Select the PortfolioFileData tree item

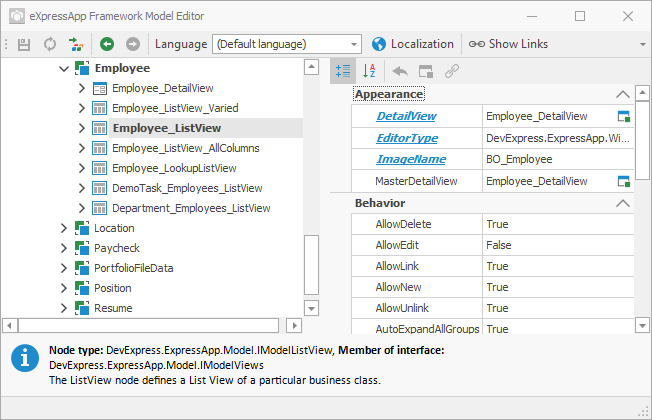click(x=133, y=268)
